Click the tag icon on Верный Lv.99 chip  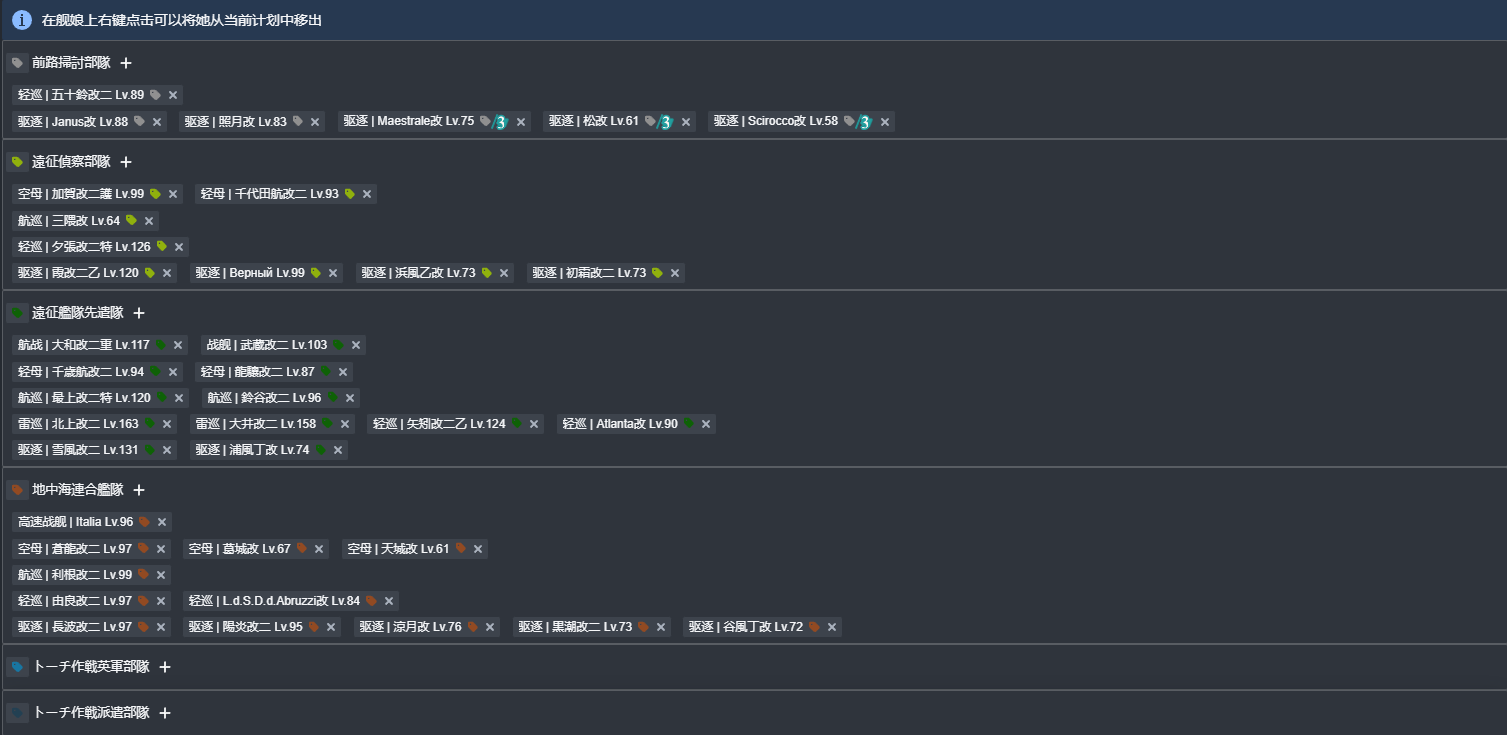point(316,272)
